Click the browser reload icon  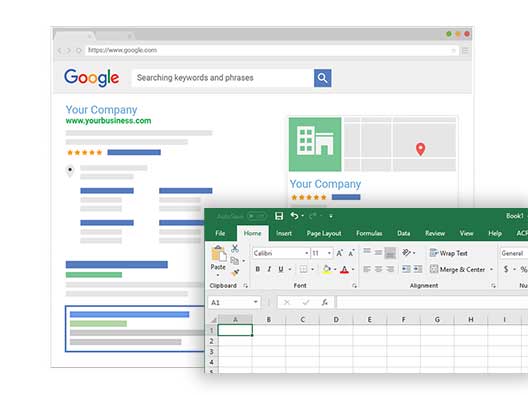[79, 51]
